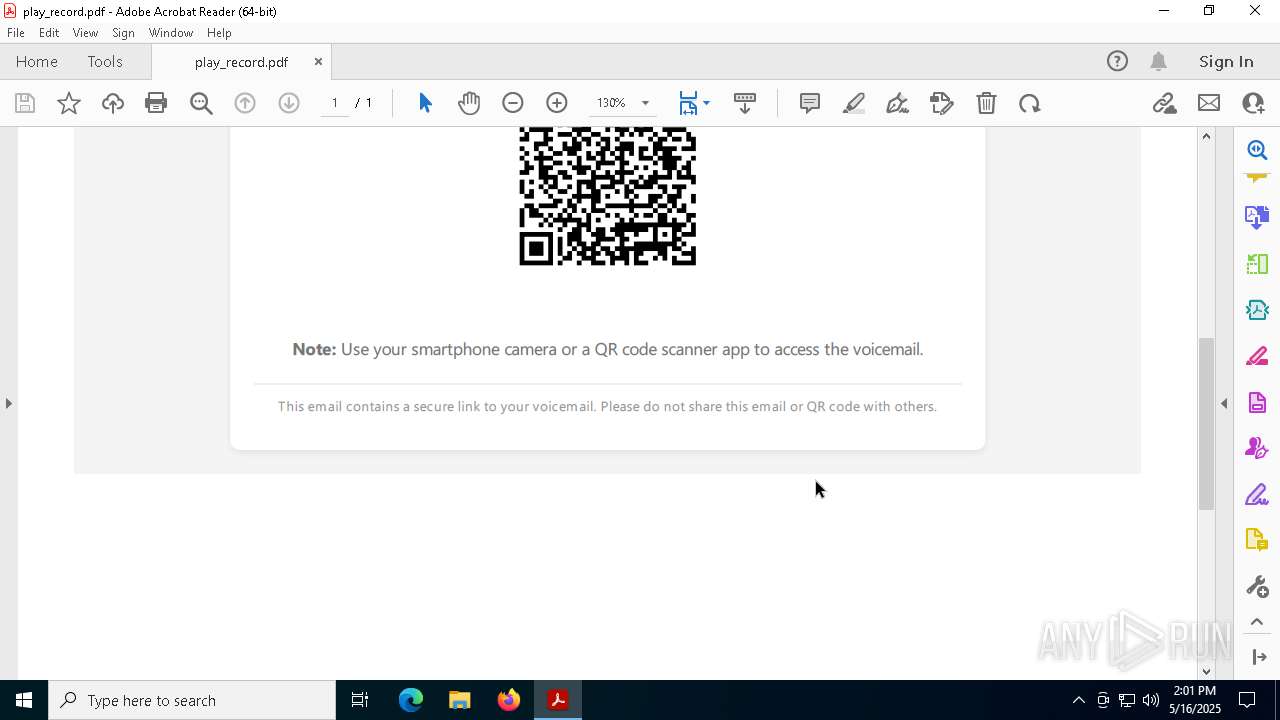Click the scrollbar down arrow

pyautogui.click(x=1206, y=671)
